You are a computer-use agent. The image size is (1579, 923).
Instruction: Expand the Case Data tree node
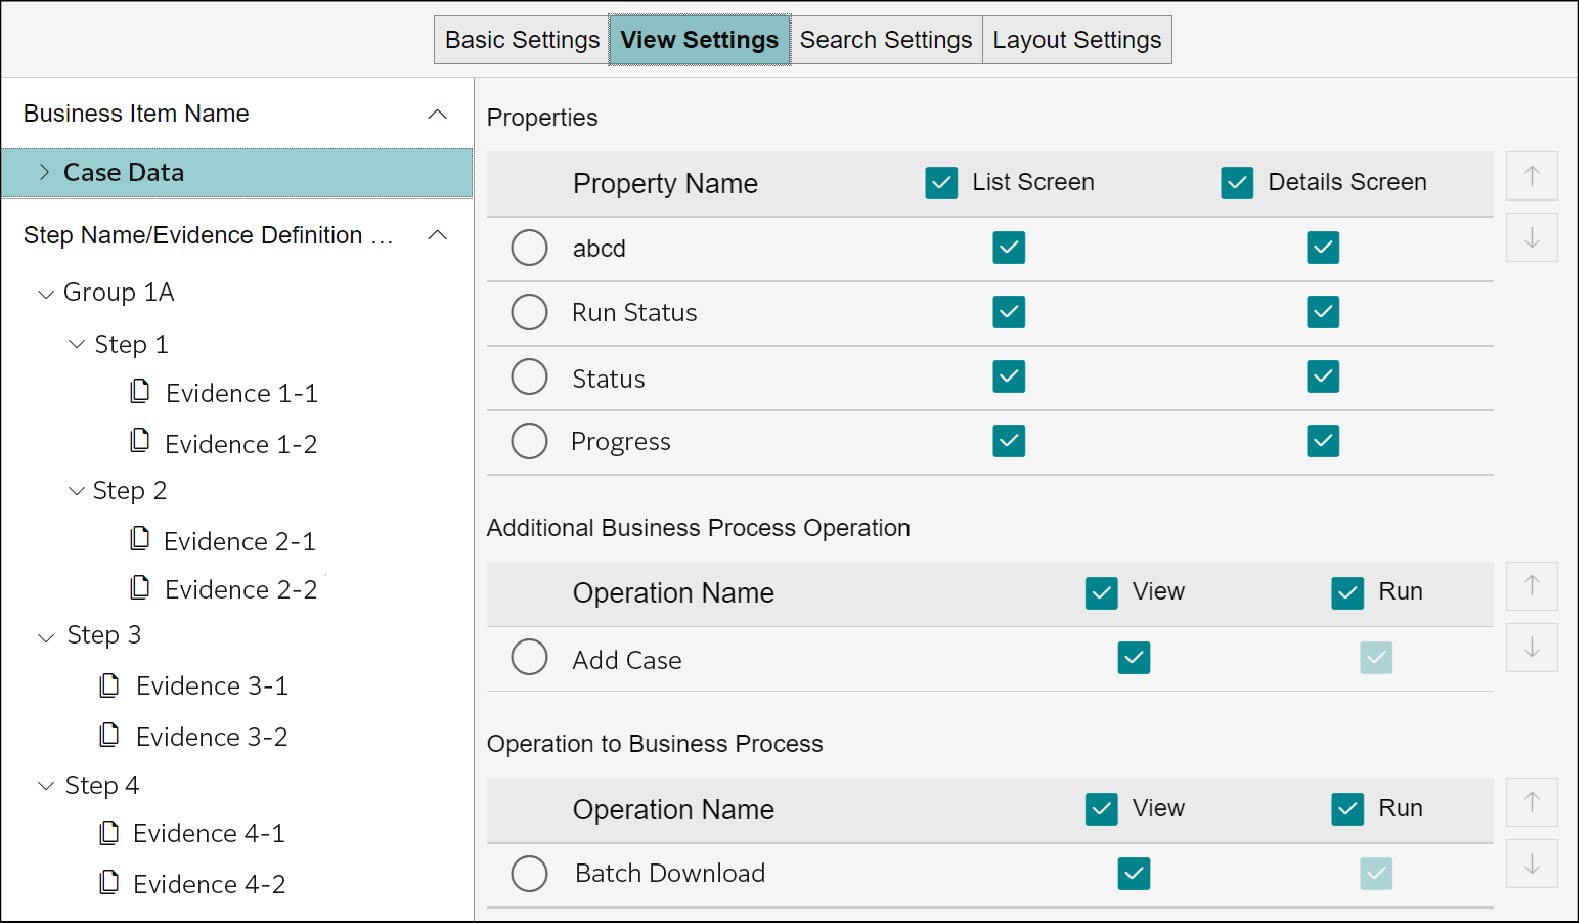pyautogui.click(x=44, y=172)
